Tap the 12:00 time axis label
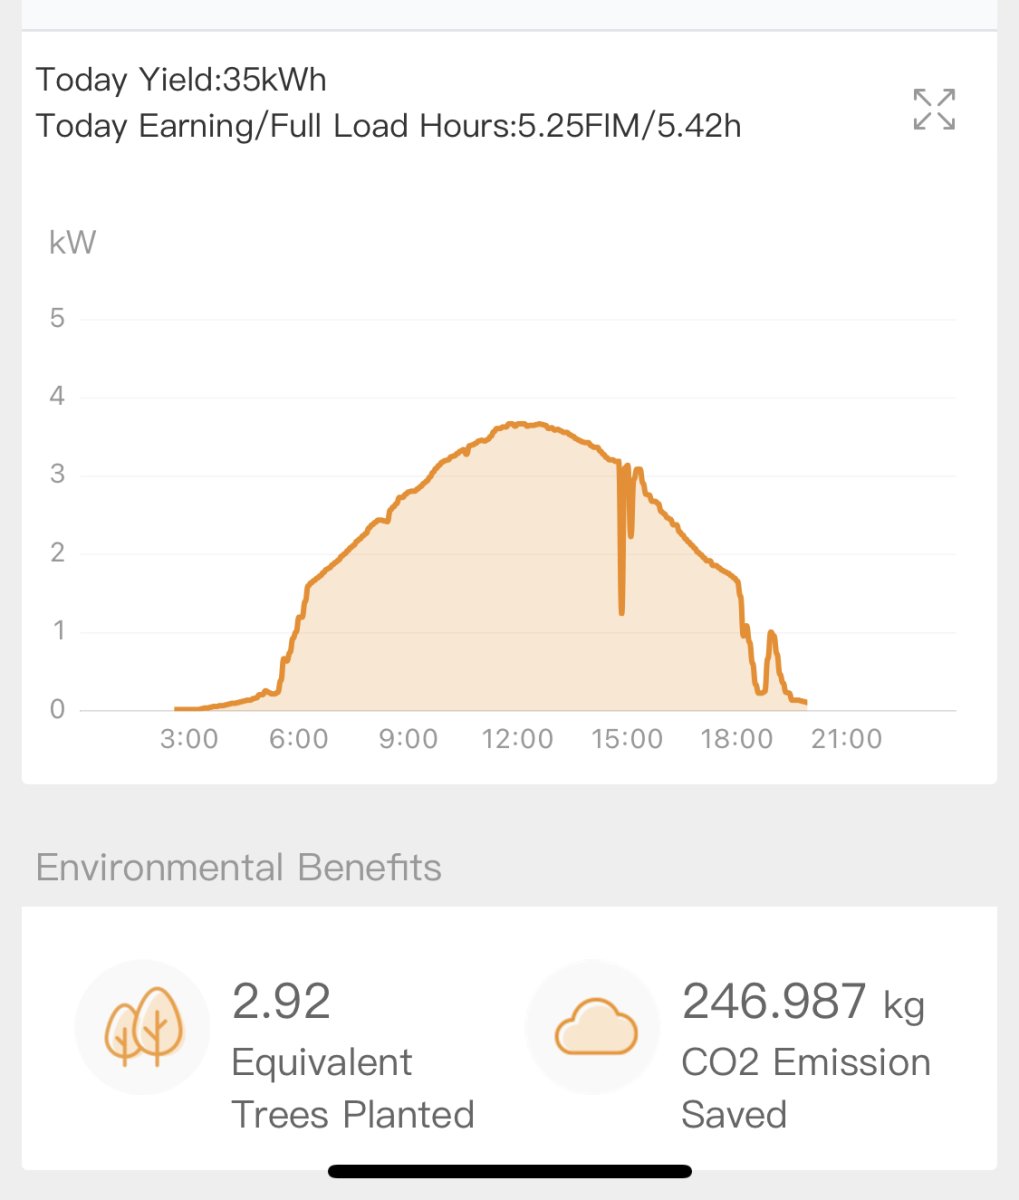Image resolution: width=1019 pixels, height=1200 pixels. pyautogui.click(x=517, y=739)
